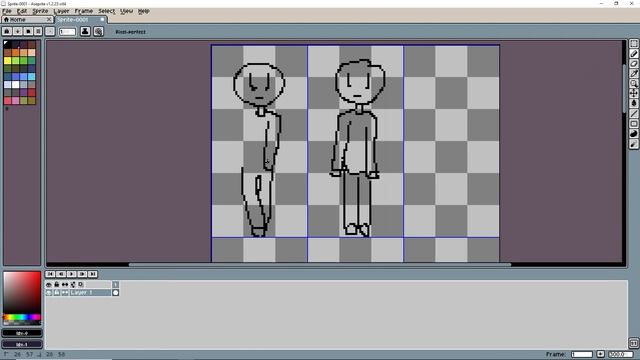Click the foreground color button

[x=22, y=333]
